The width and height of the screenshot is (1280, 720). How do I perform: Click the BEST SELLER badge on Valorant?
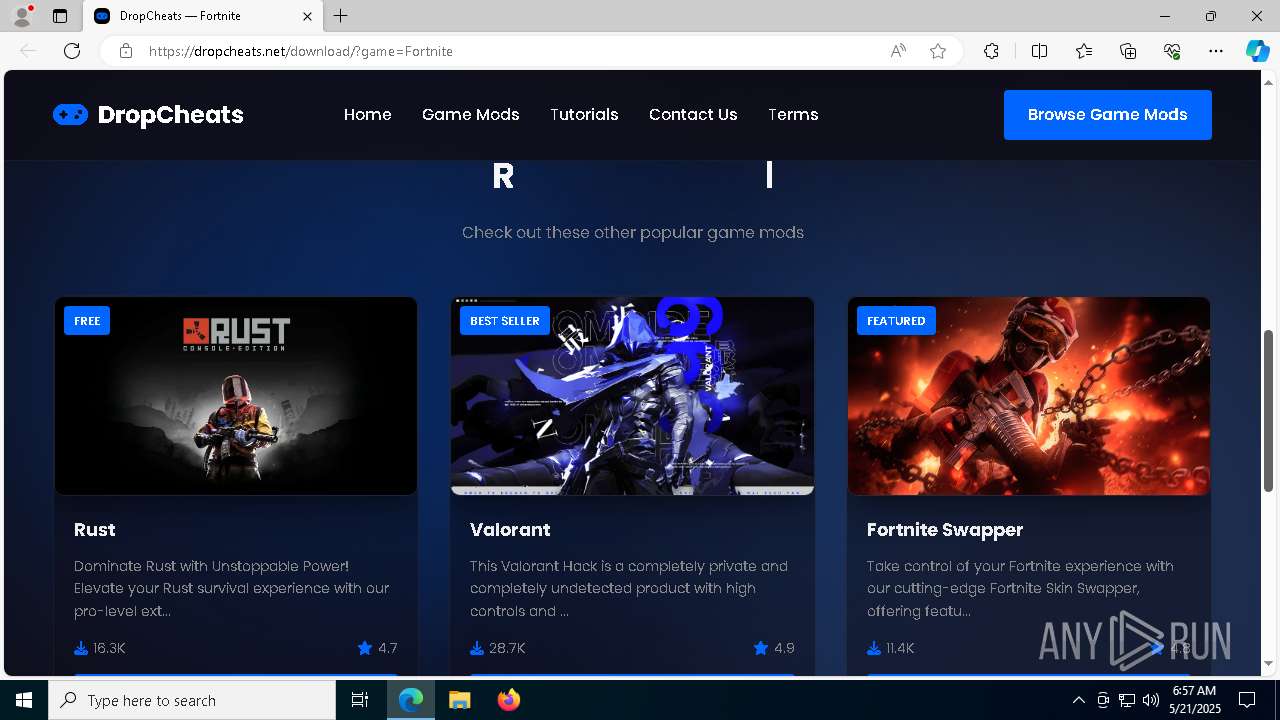[505, 320]
